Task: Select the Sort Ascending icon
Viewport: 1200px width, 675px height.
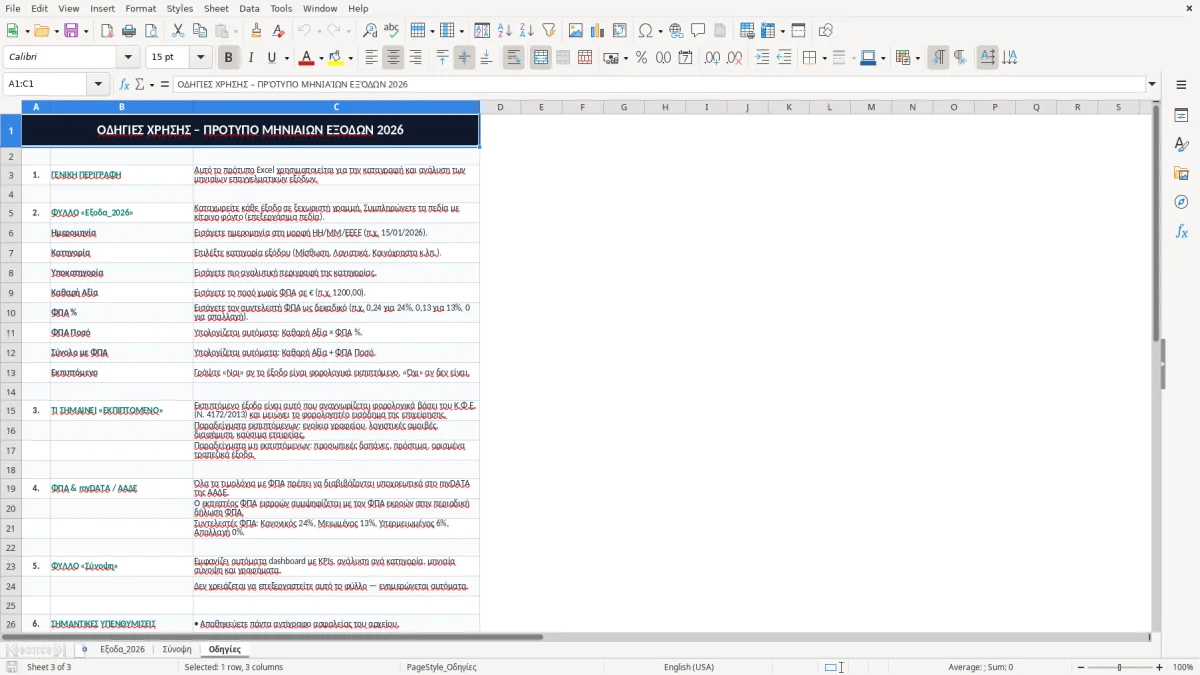Action: click(504, 31)
